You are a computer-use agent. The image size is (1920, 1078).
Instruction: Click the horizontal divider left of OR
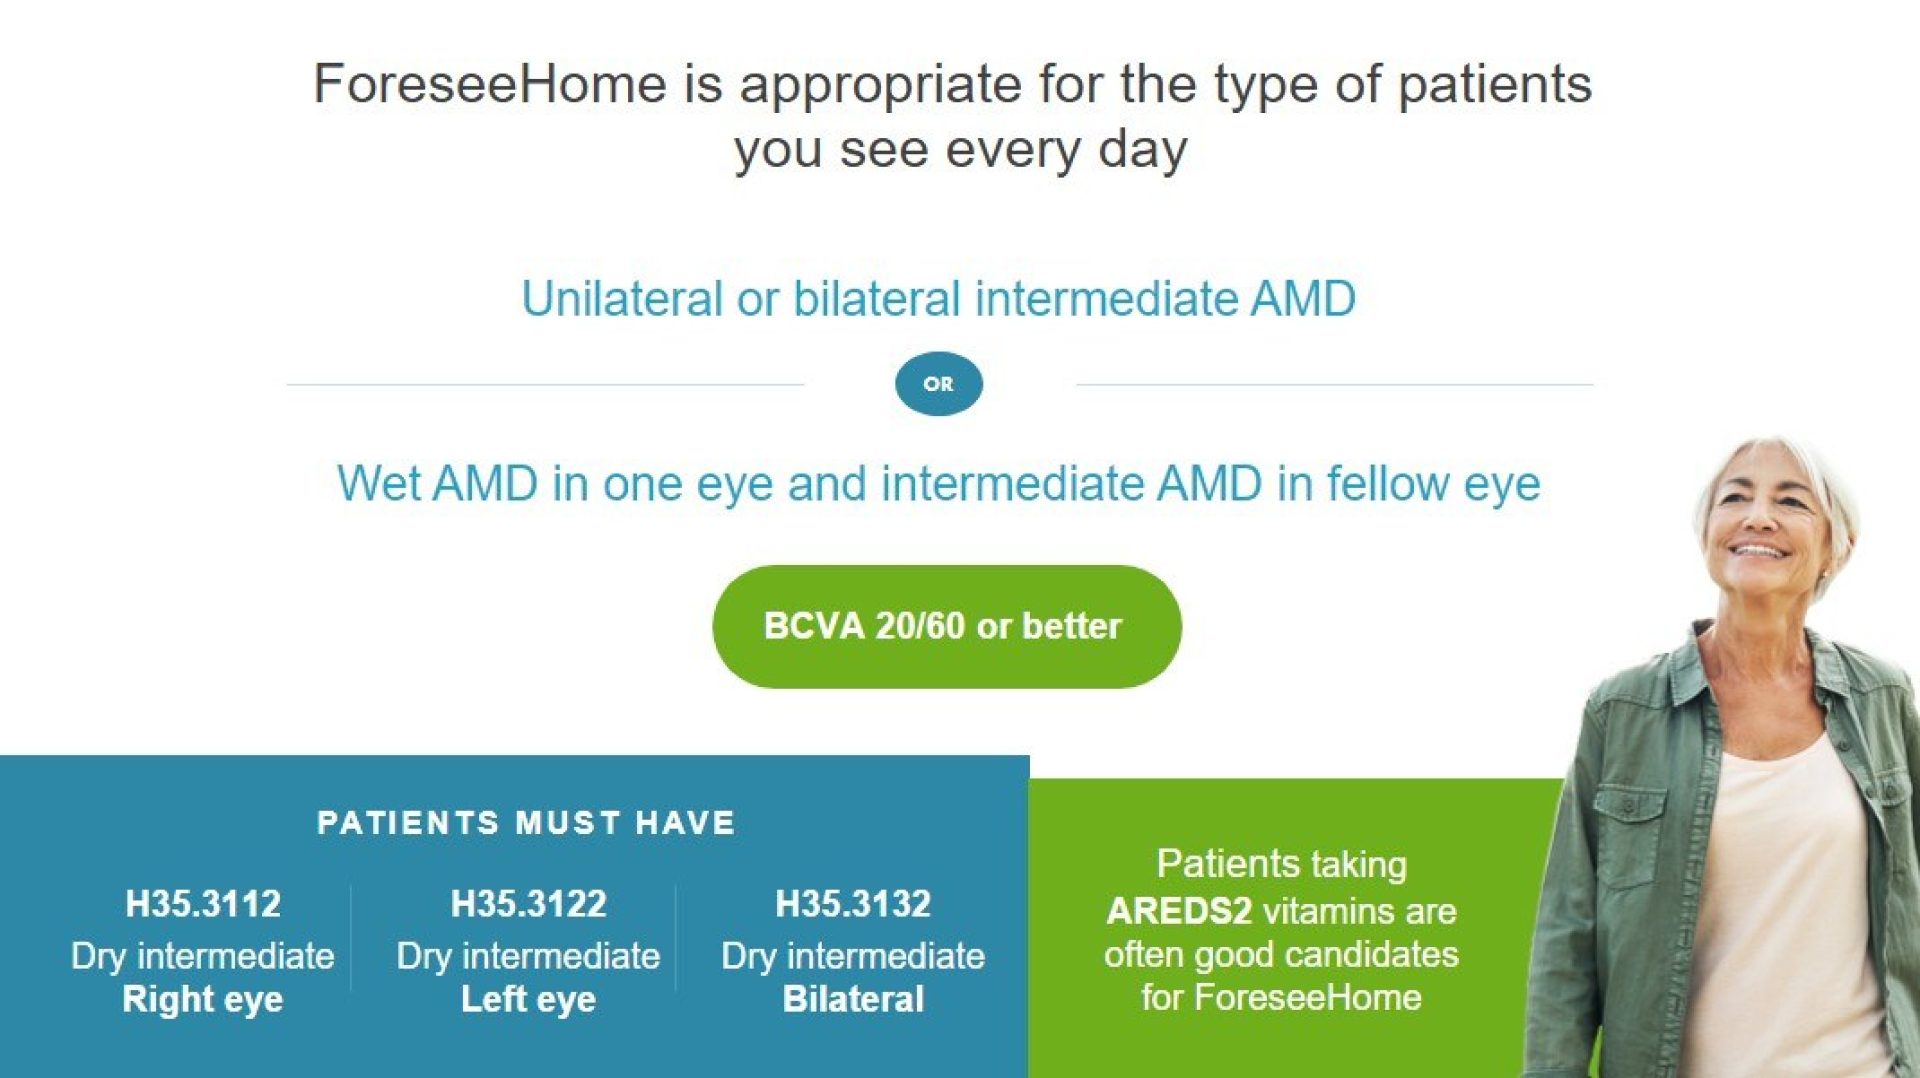[x=545, y=384]
